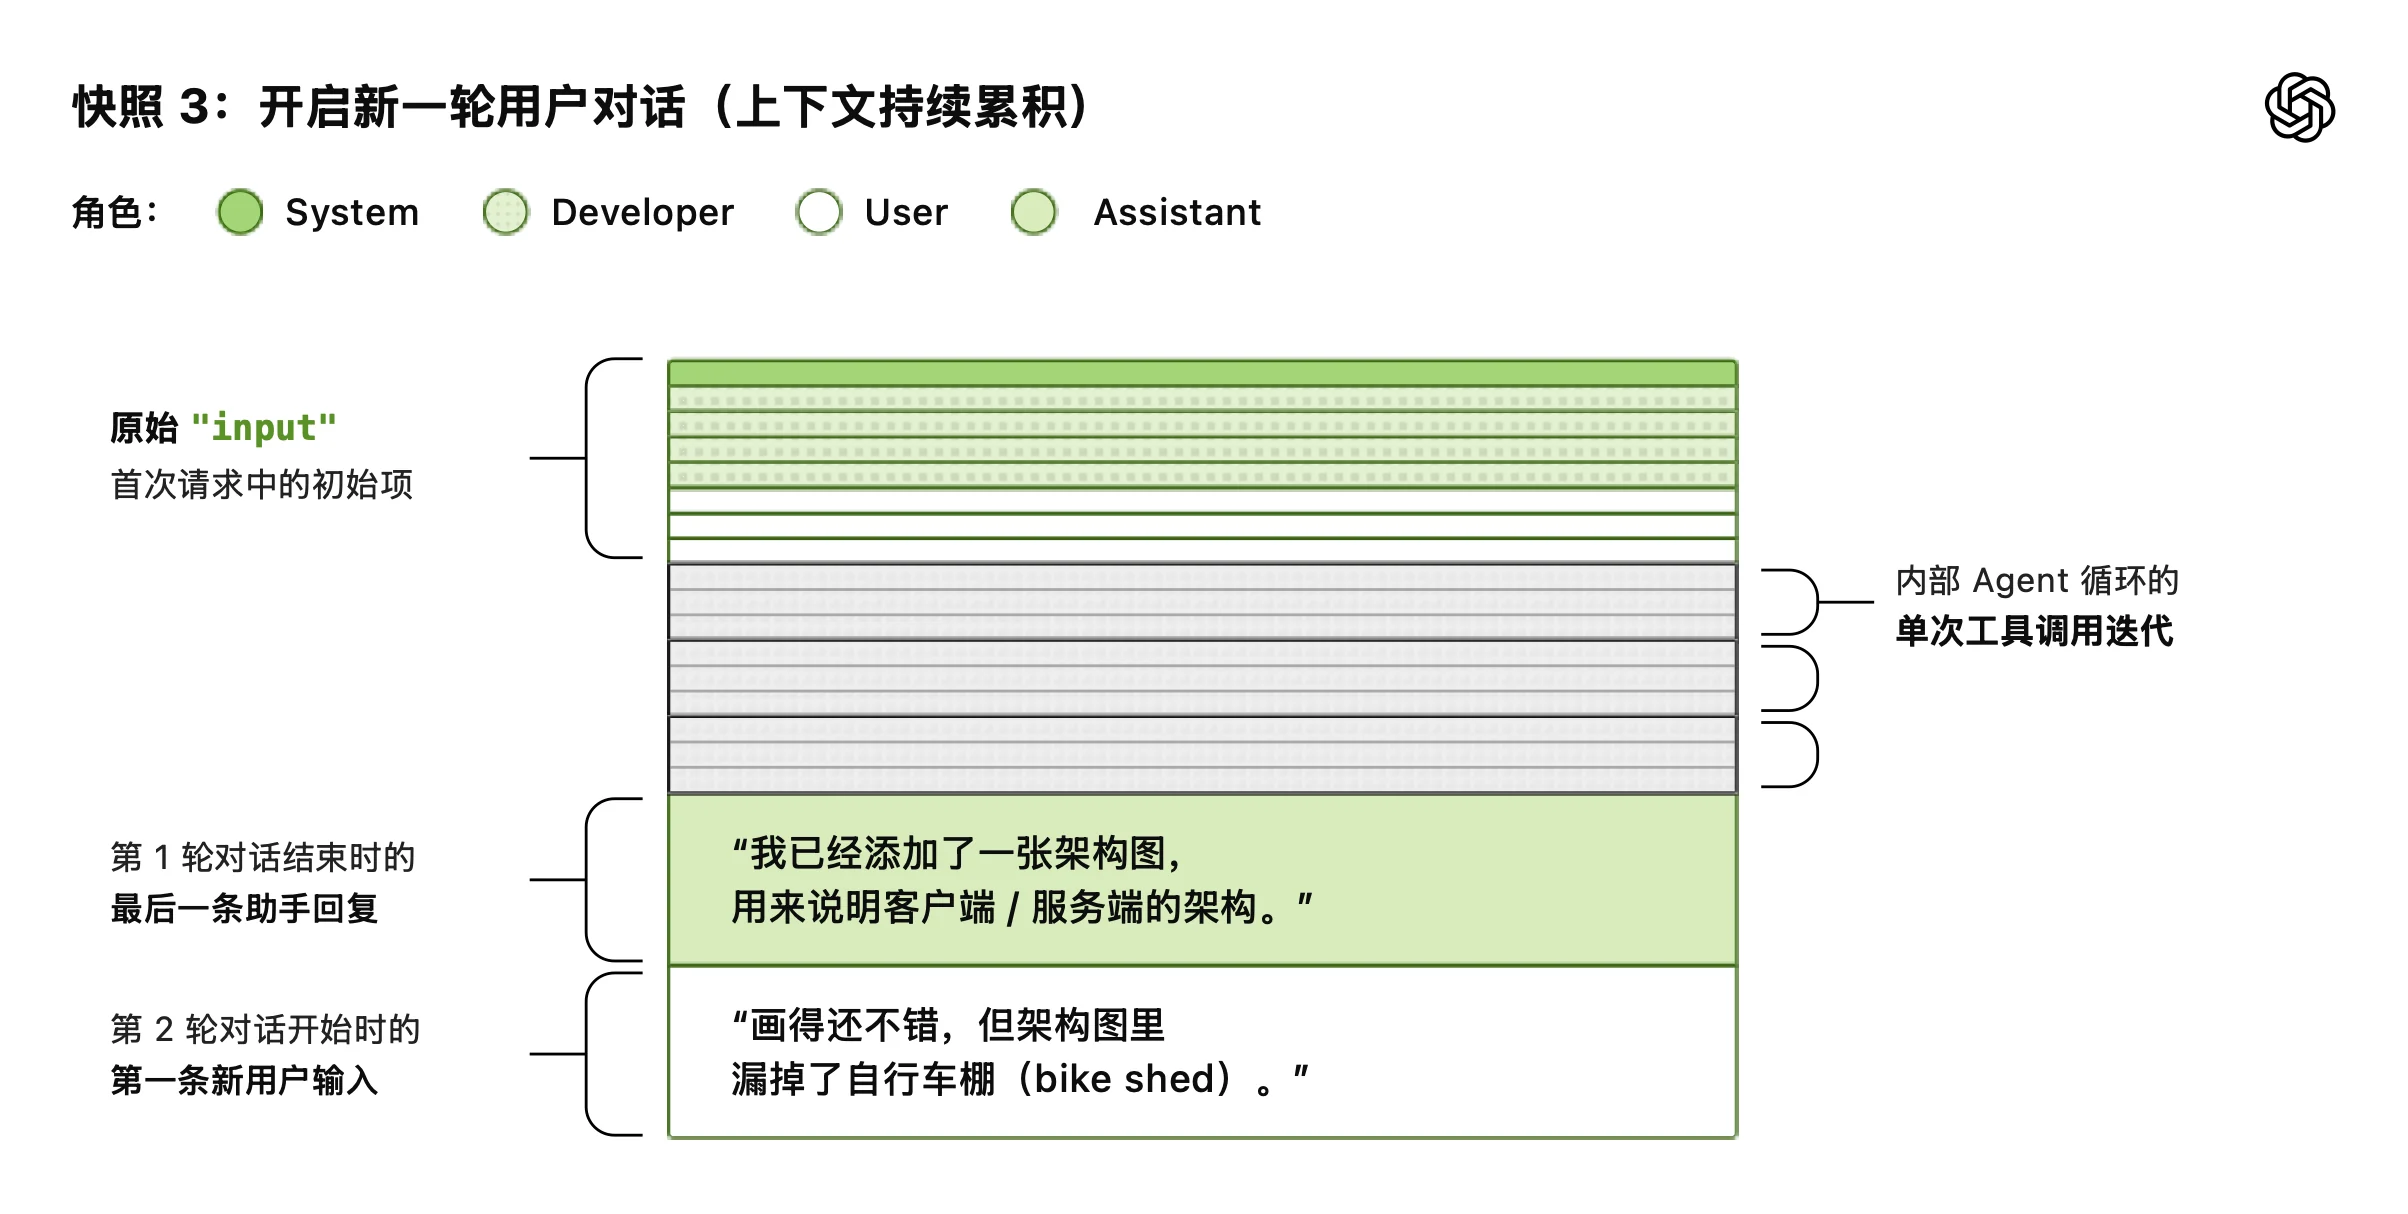The width and height of the screenshot is (2408, 1214).
Task: Click the User role white circle
Action: tap(819, 212)
